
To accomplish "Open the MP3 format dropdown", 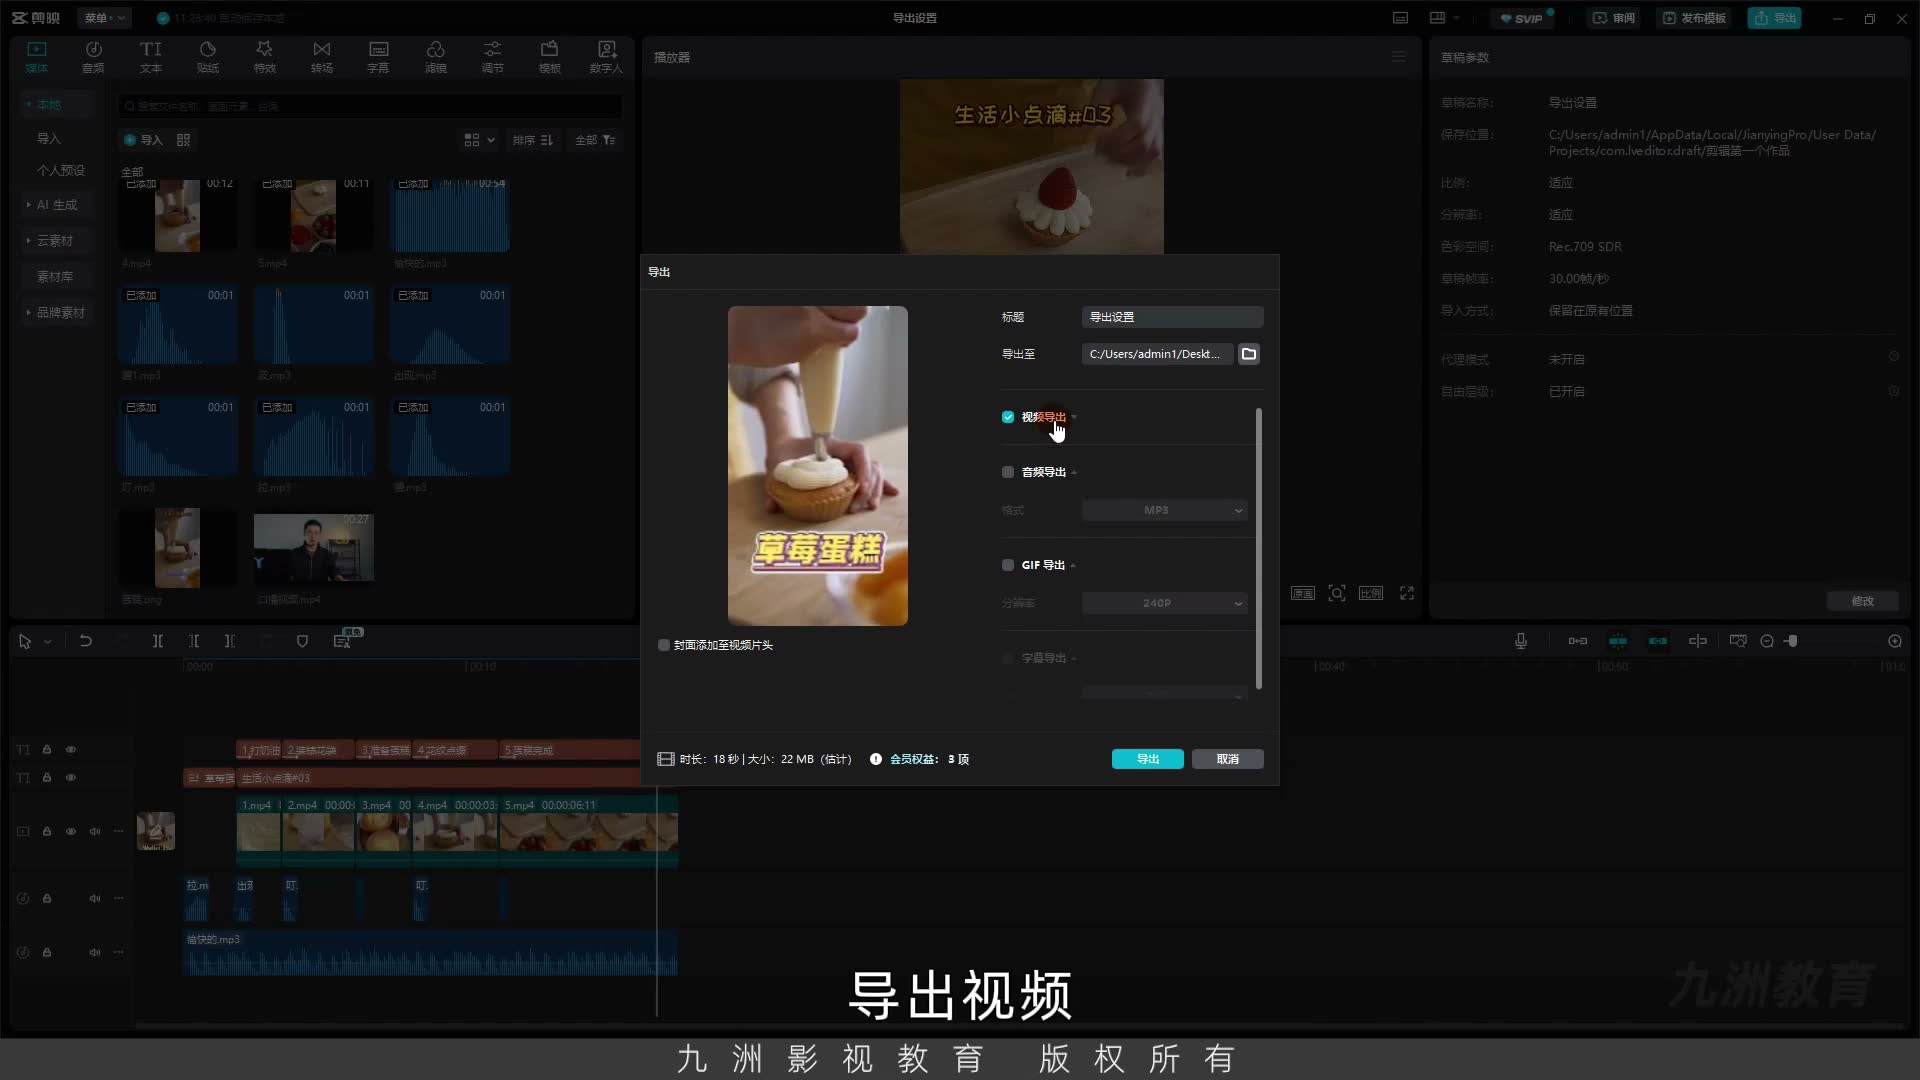I will 1165,510.
